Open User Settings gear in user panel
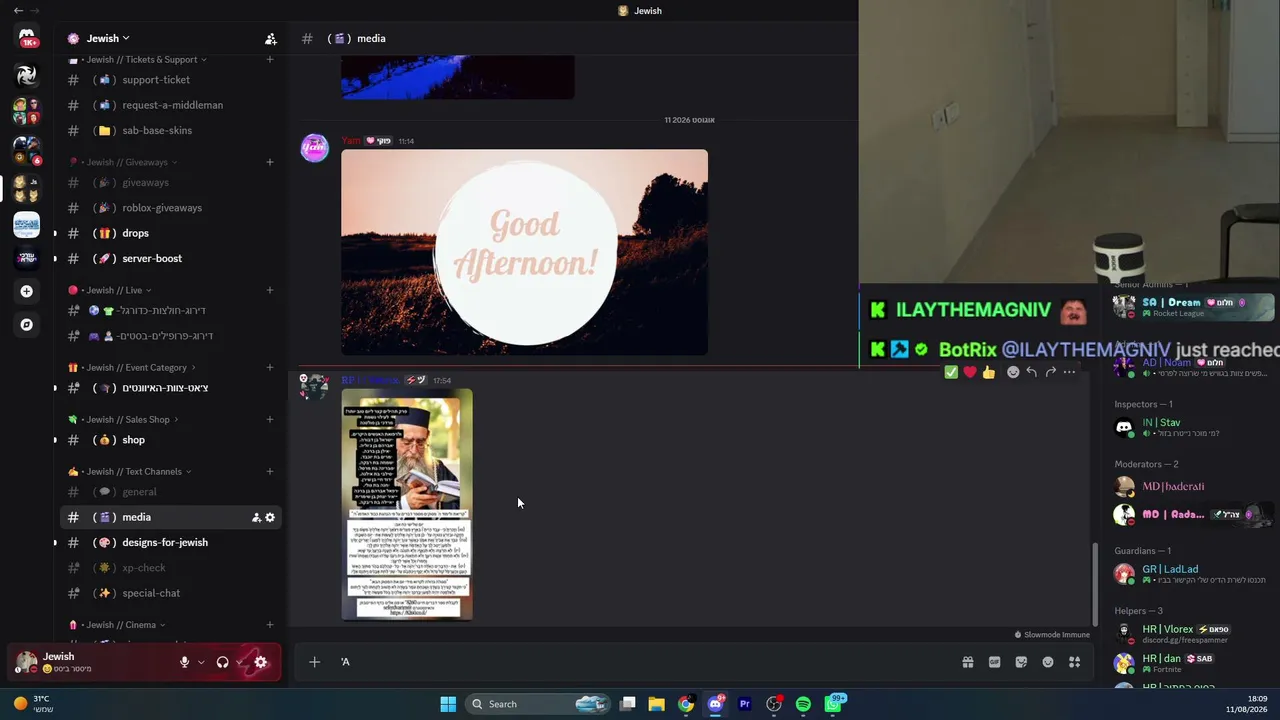Viewport: 1280px width, 720px height. pyautogui.click(x=261, y=662)
